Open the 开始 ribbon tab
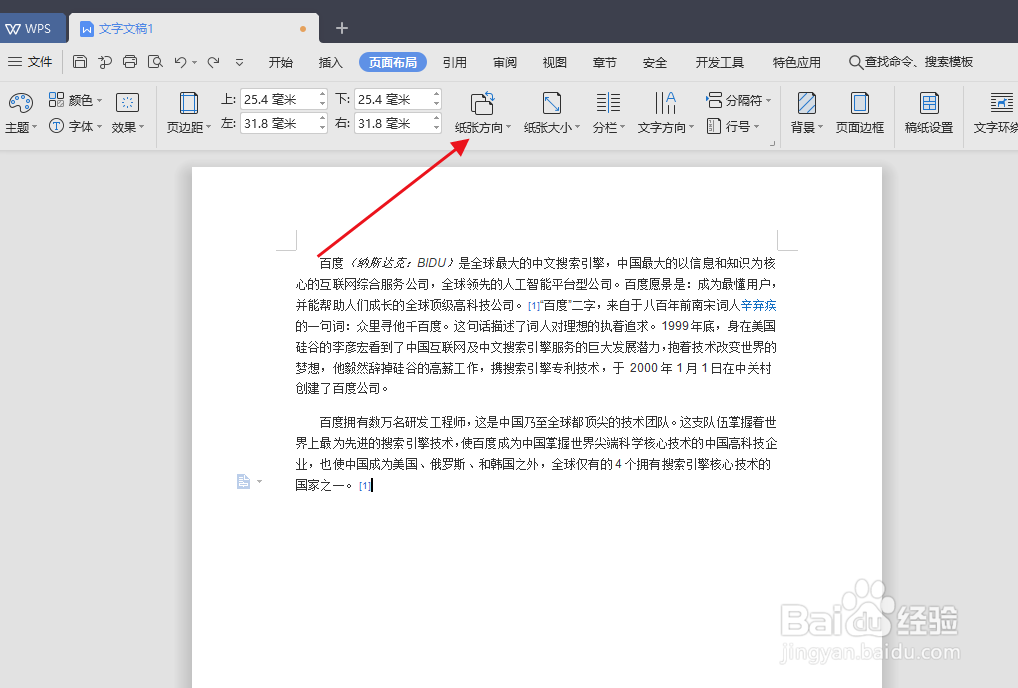The height and width of the screenshot is (688, 1018). (280, 62)
